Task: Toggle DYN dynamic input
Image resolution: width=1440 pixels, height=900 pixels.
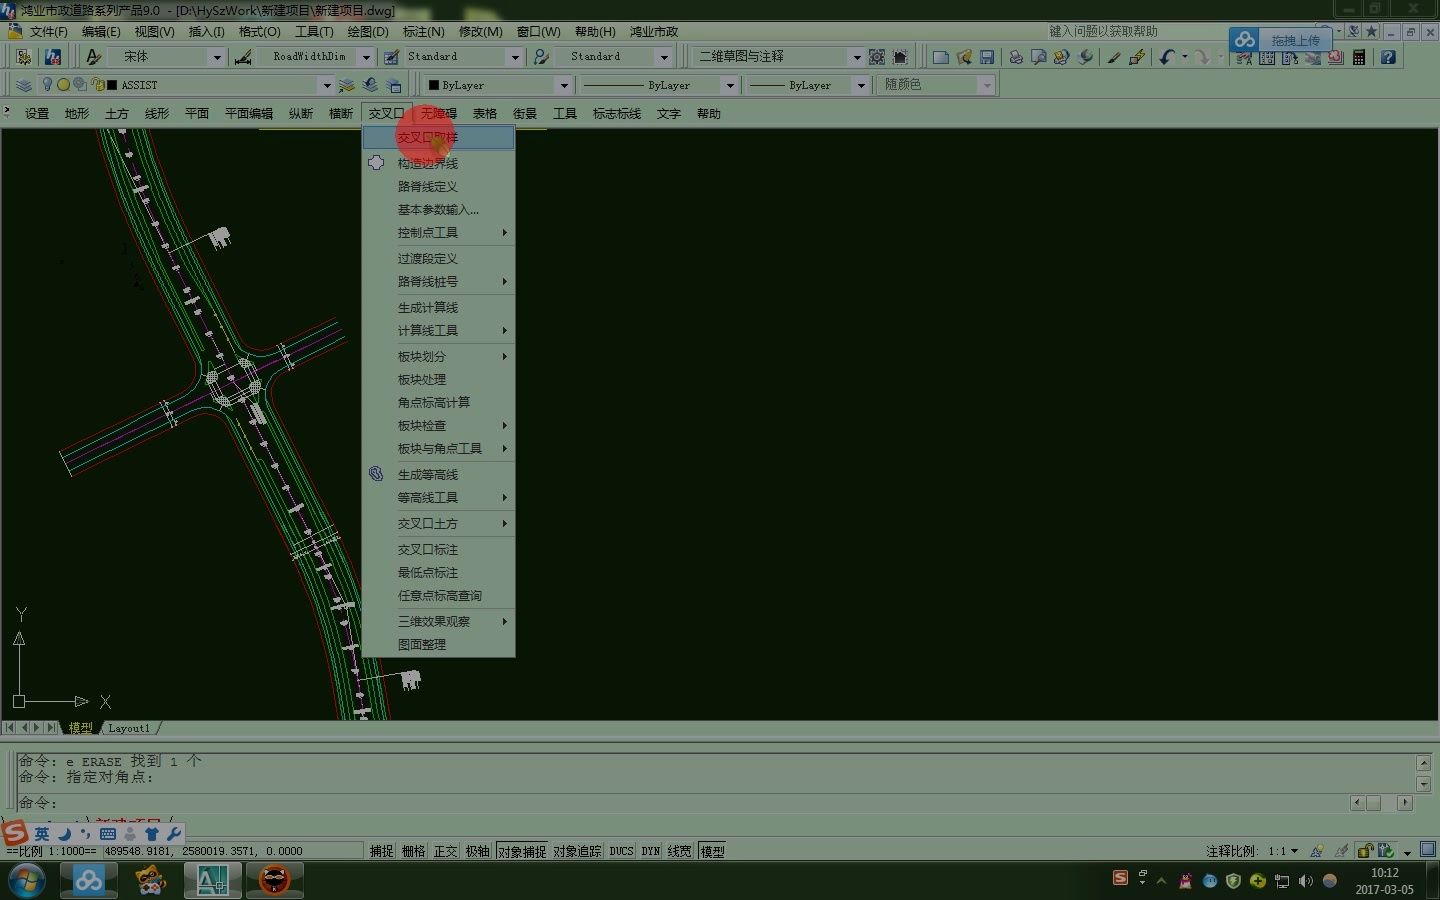Action: pos(649,851)
